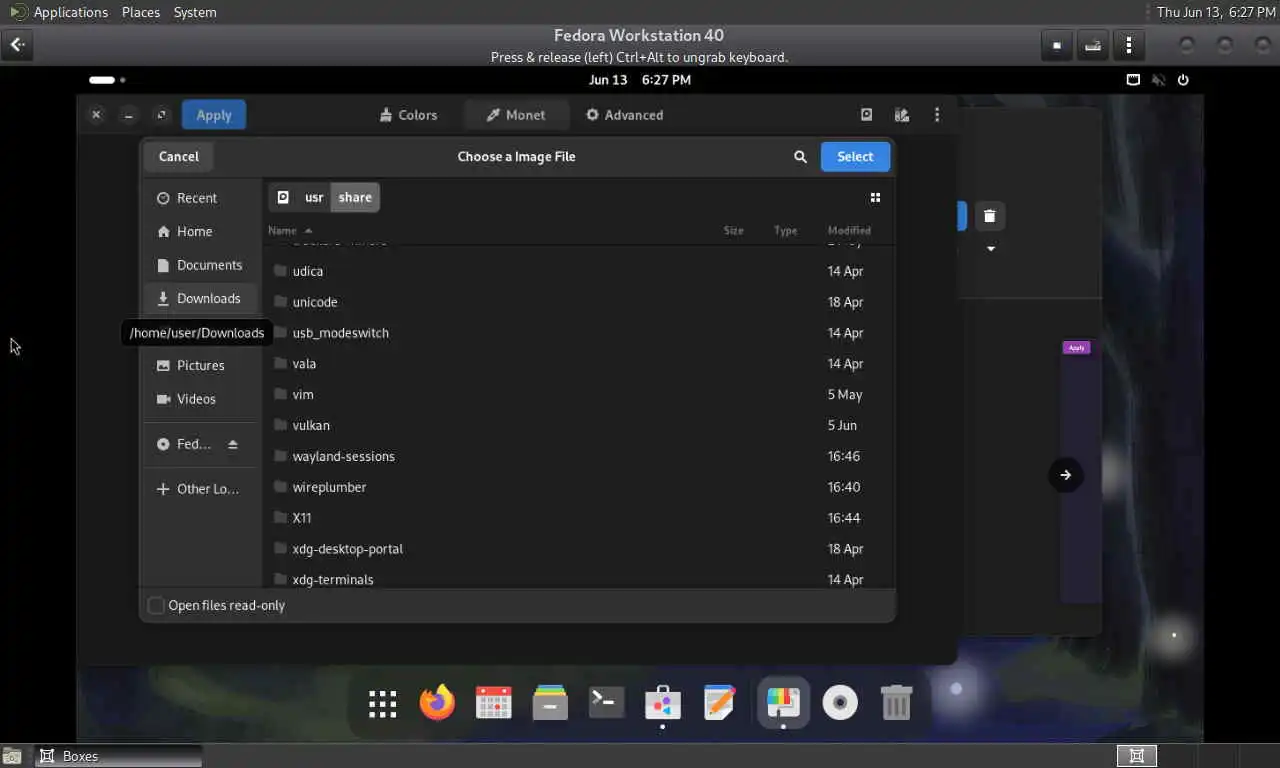Viewport: 1280px width, 768px height.
Task: Go back with Boxes arrow button
Action: 18,45
